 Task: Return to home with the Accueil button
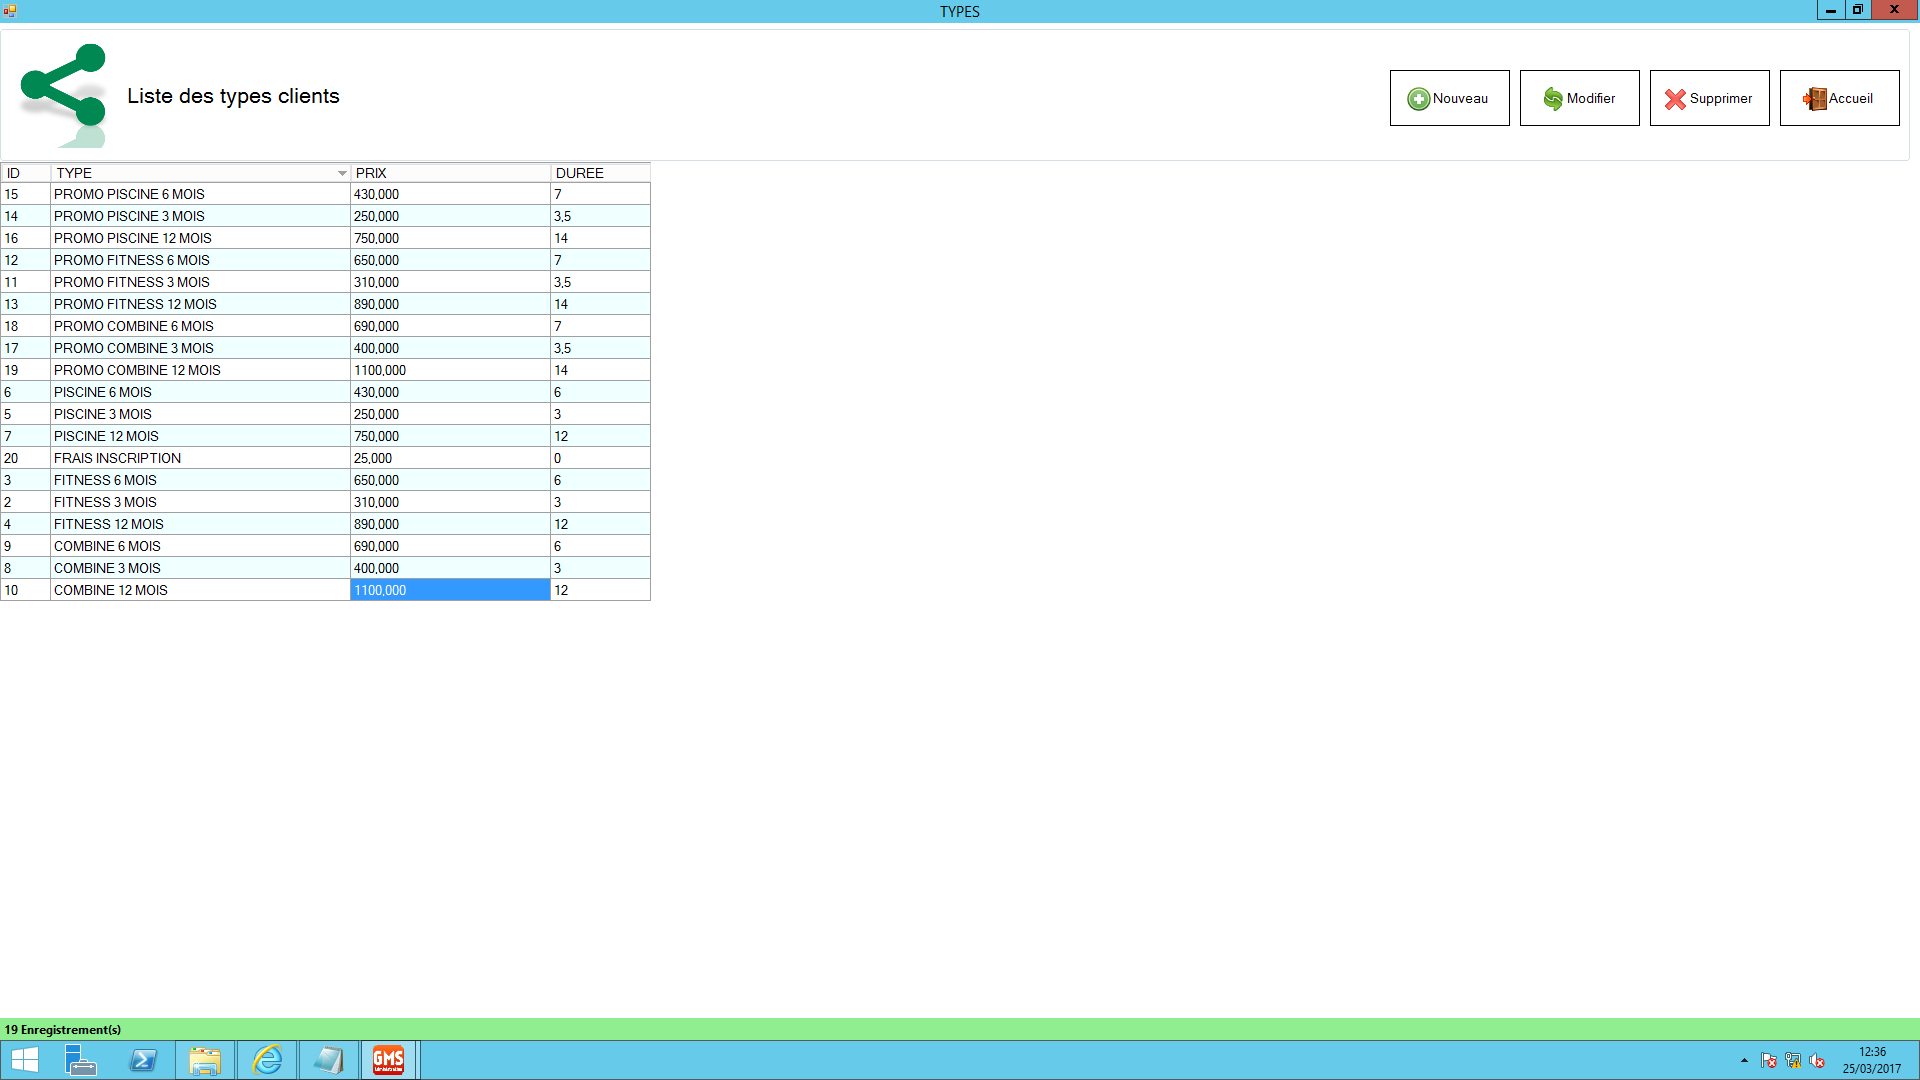[1839, 98]
